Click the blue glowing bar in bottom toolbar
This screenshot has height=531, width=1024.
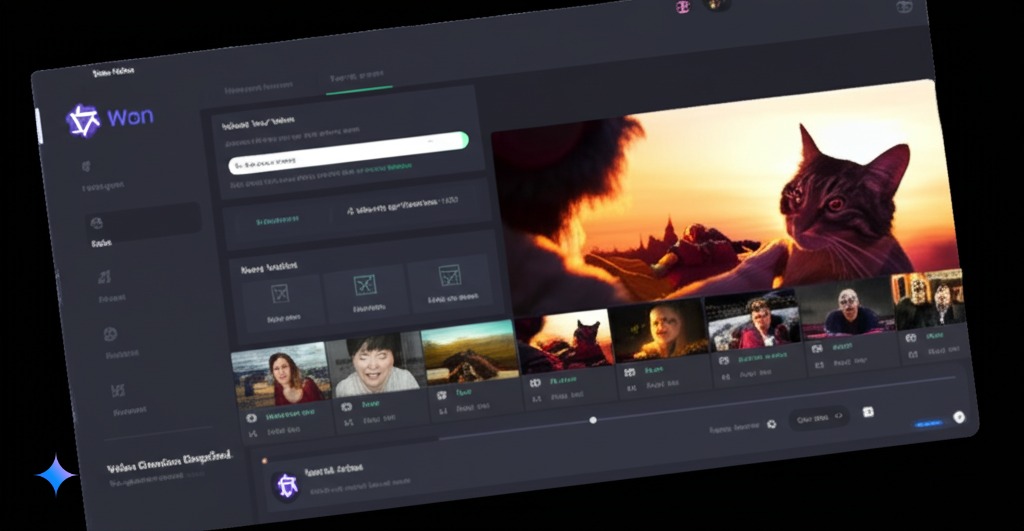click(x=928, y=423)
